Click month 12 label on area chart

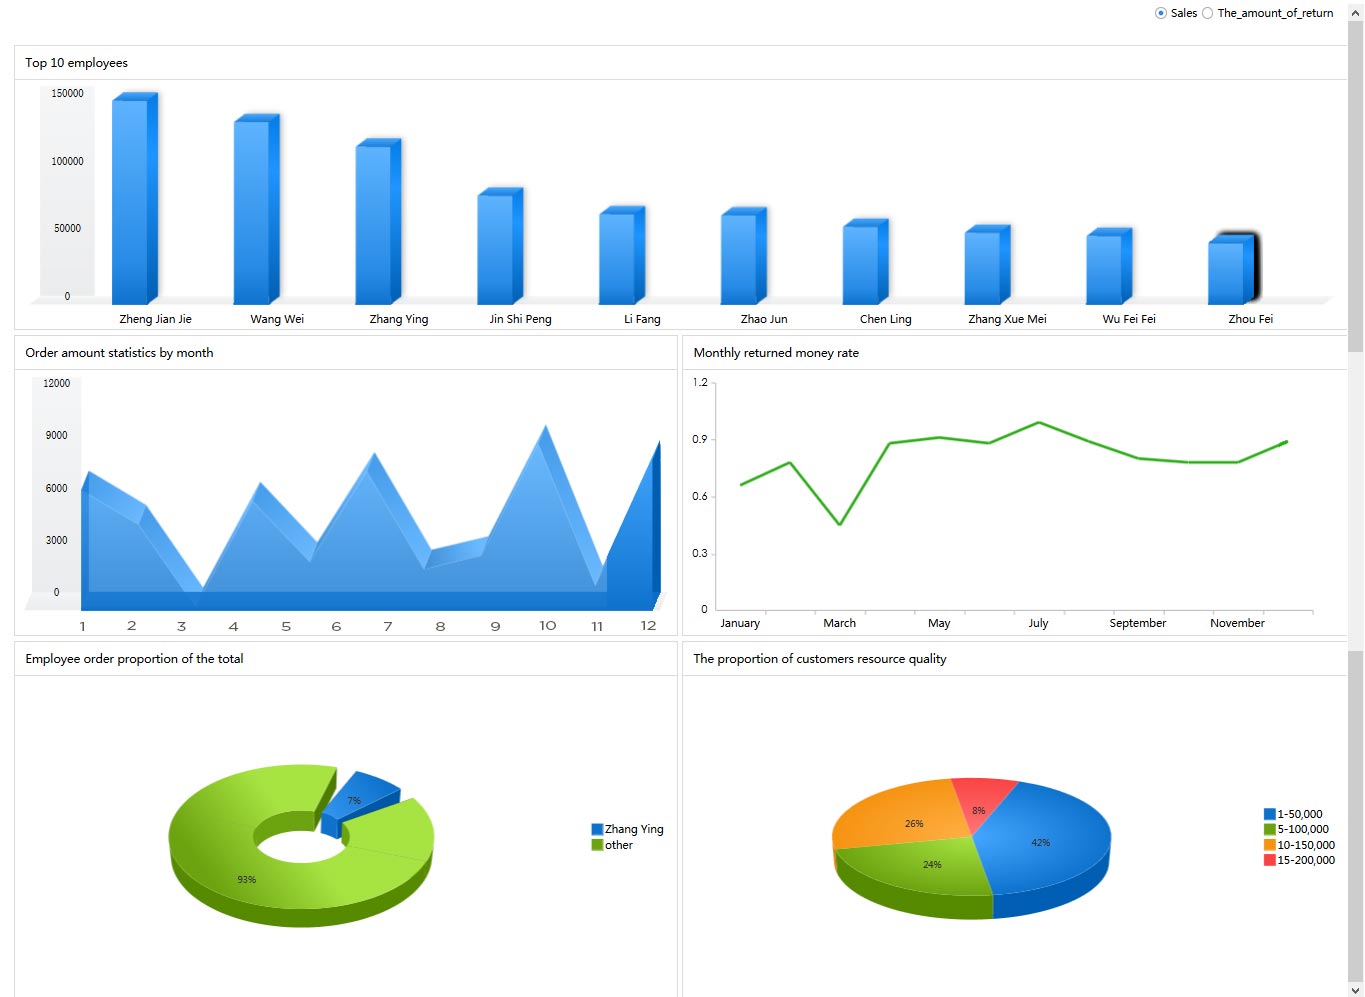tap(648, 626)
